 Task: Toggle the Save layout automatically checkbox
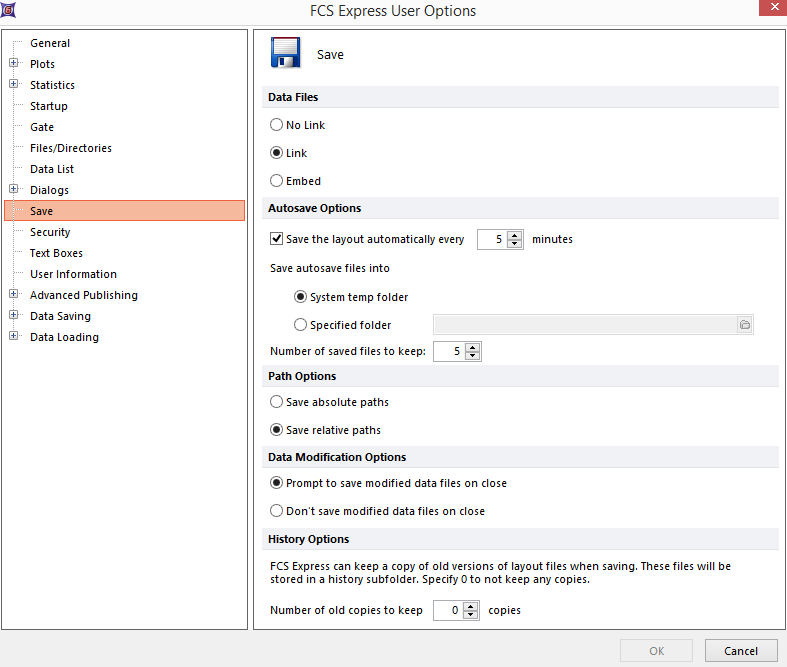coord(277,240)
